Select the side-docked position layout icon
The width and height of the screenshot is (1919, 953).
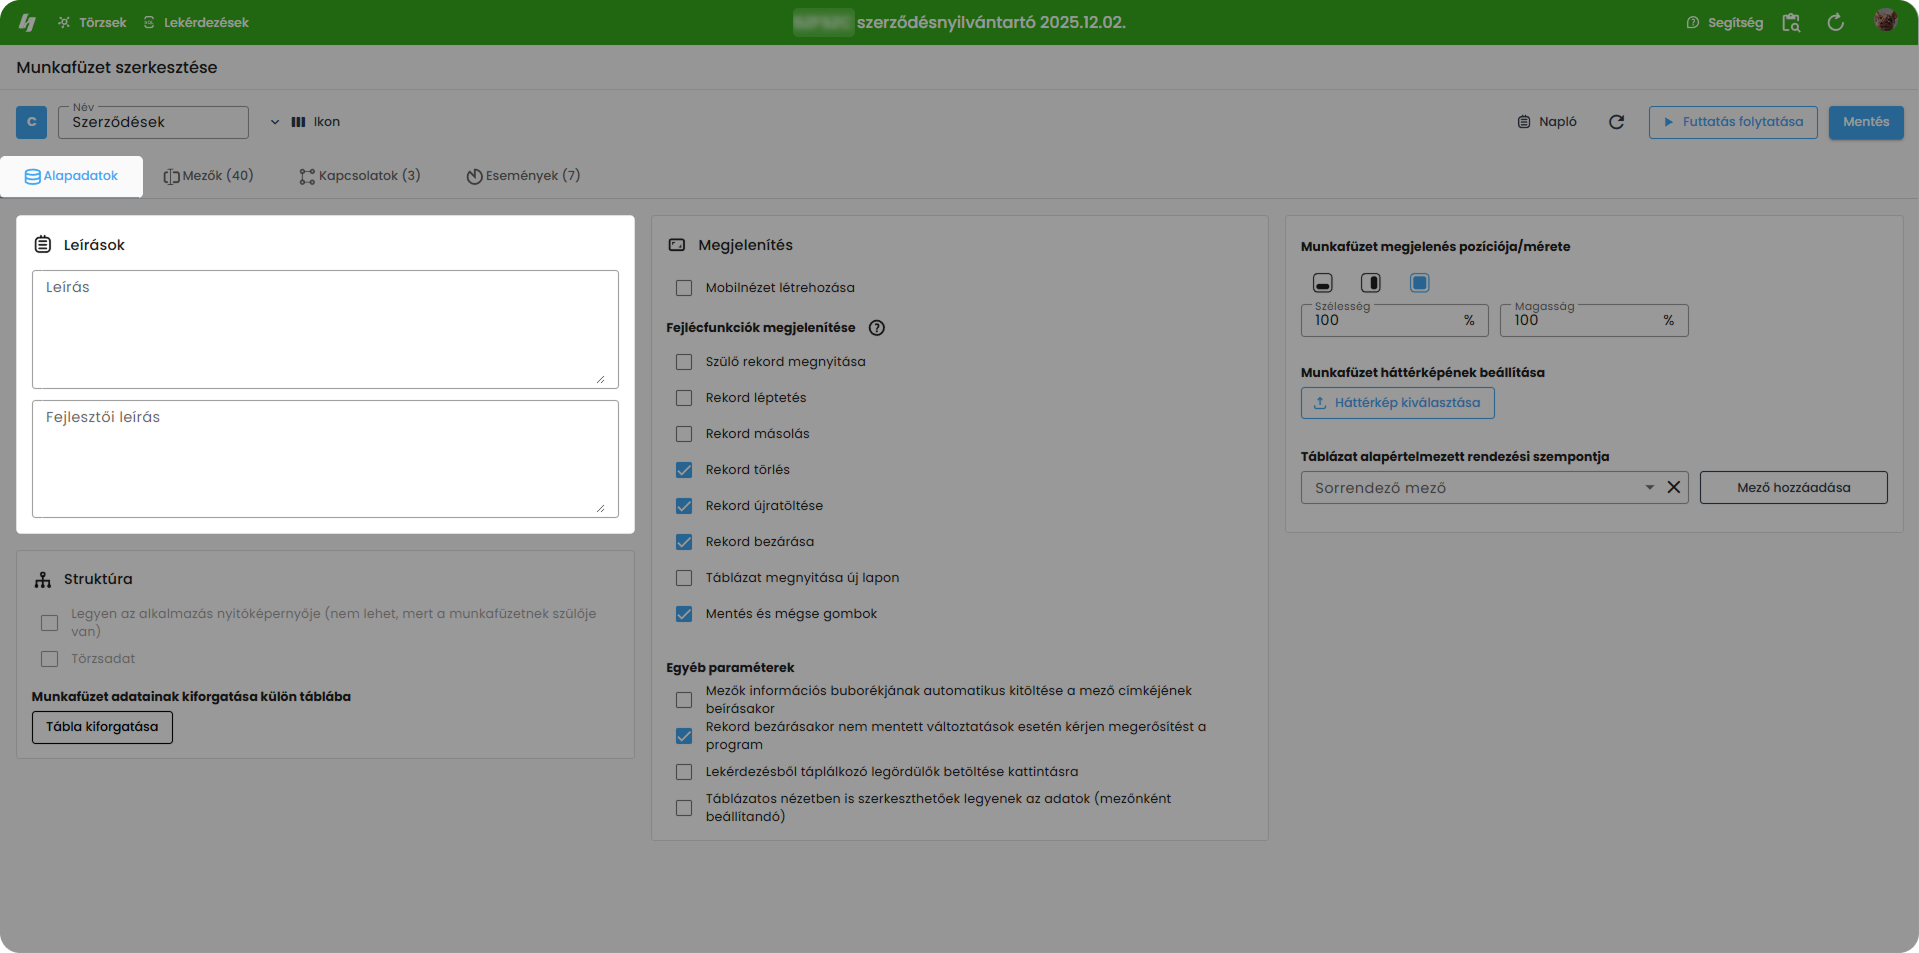point(1370,283)
